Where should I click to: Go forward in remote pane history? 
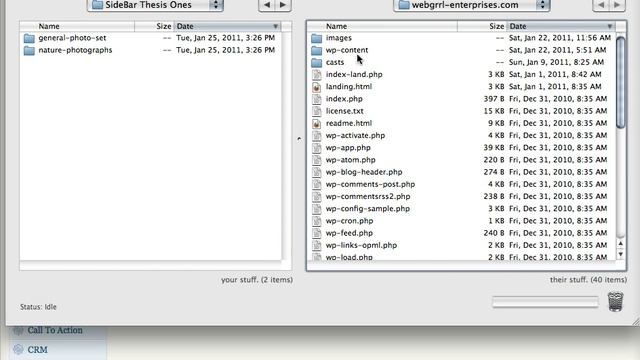coord(617,5)
